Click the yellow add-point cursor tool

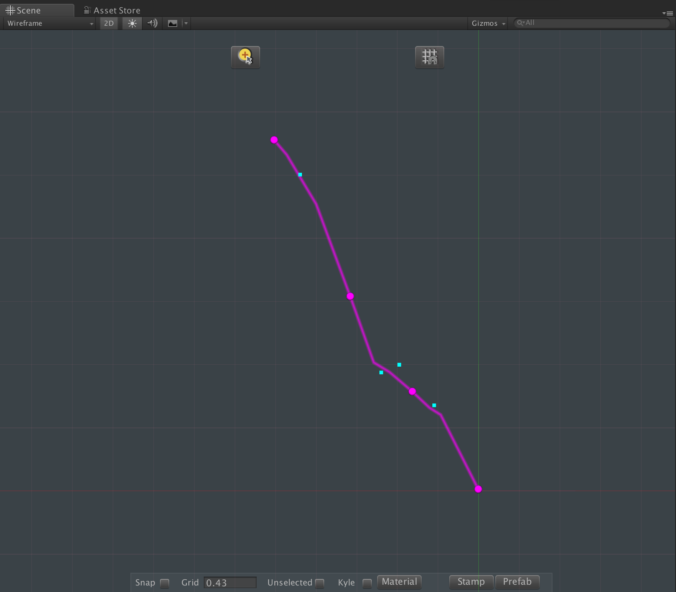[245, 57]
